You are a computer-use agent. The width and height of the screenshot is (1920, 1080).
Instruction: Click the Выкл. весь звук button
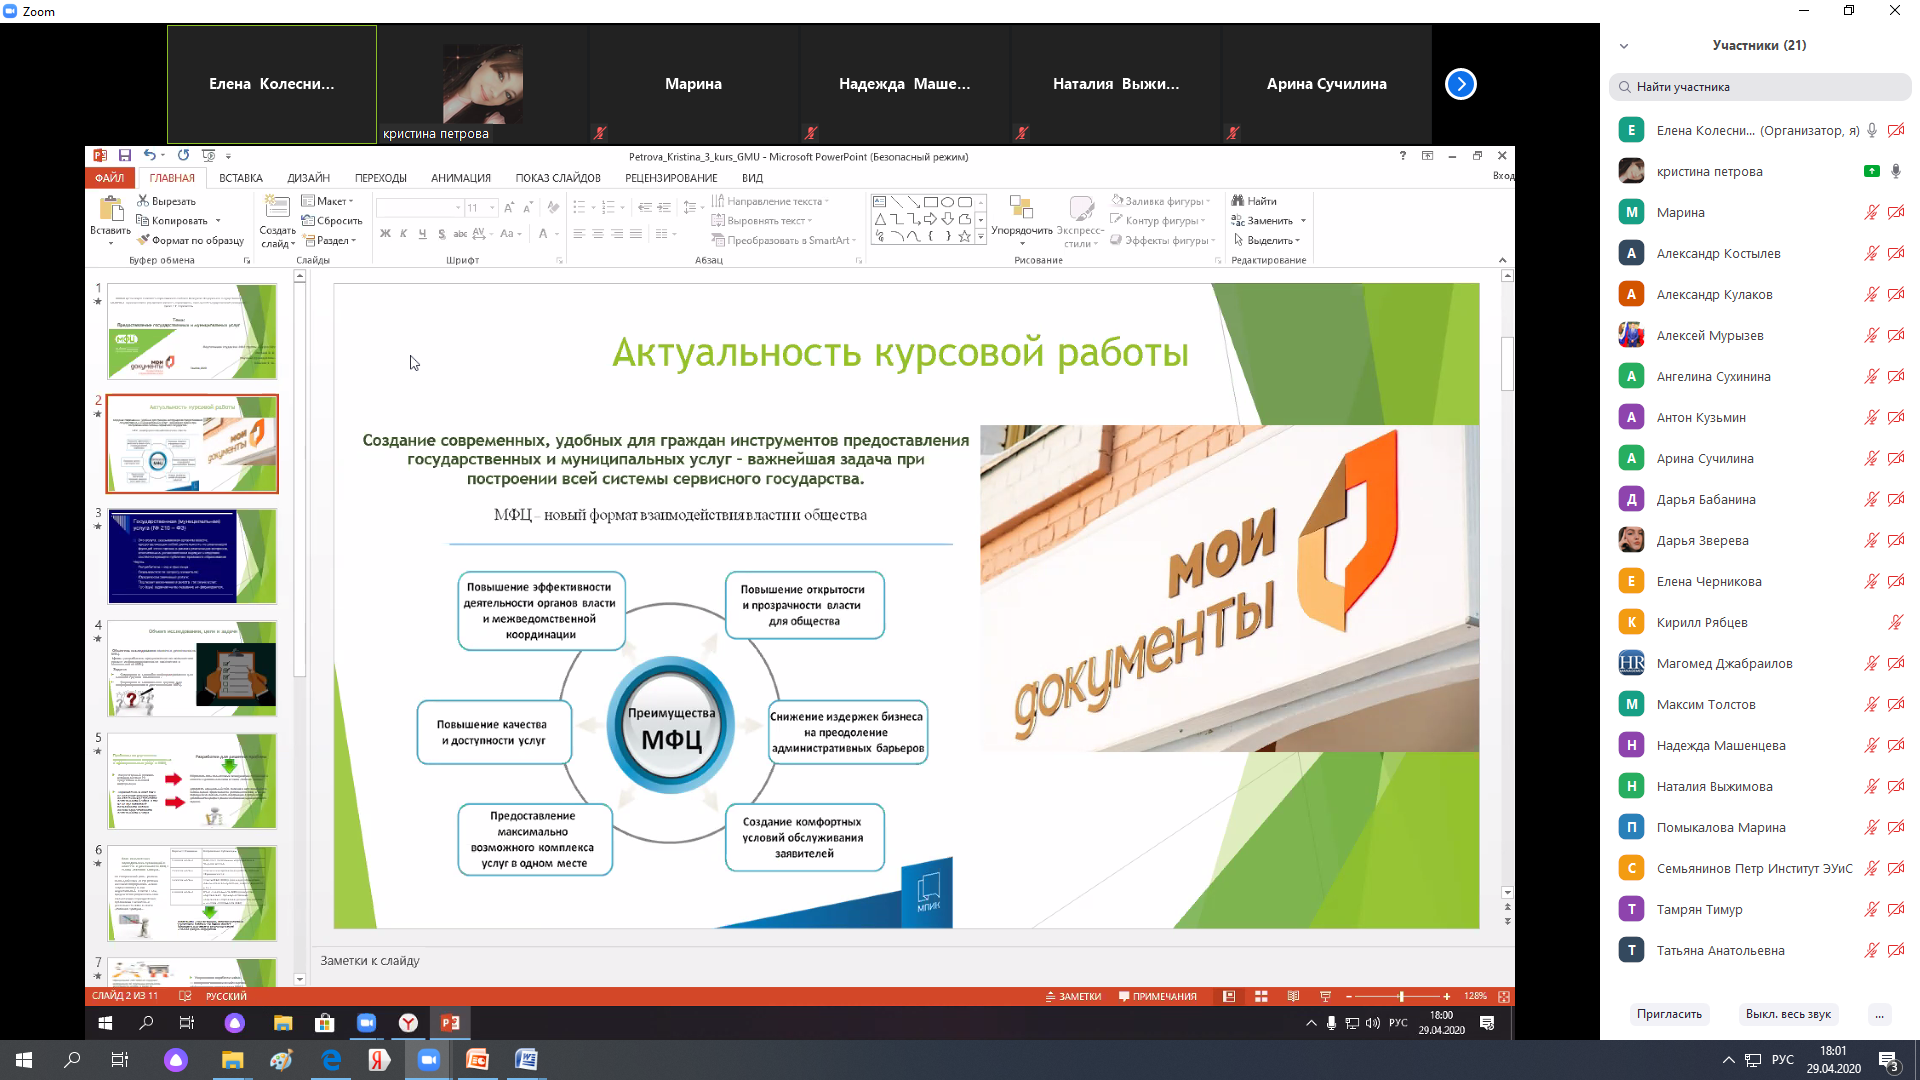point(1788,1014)
